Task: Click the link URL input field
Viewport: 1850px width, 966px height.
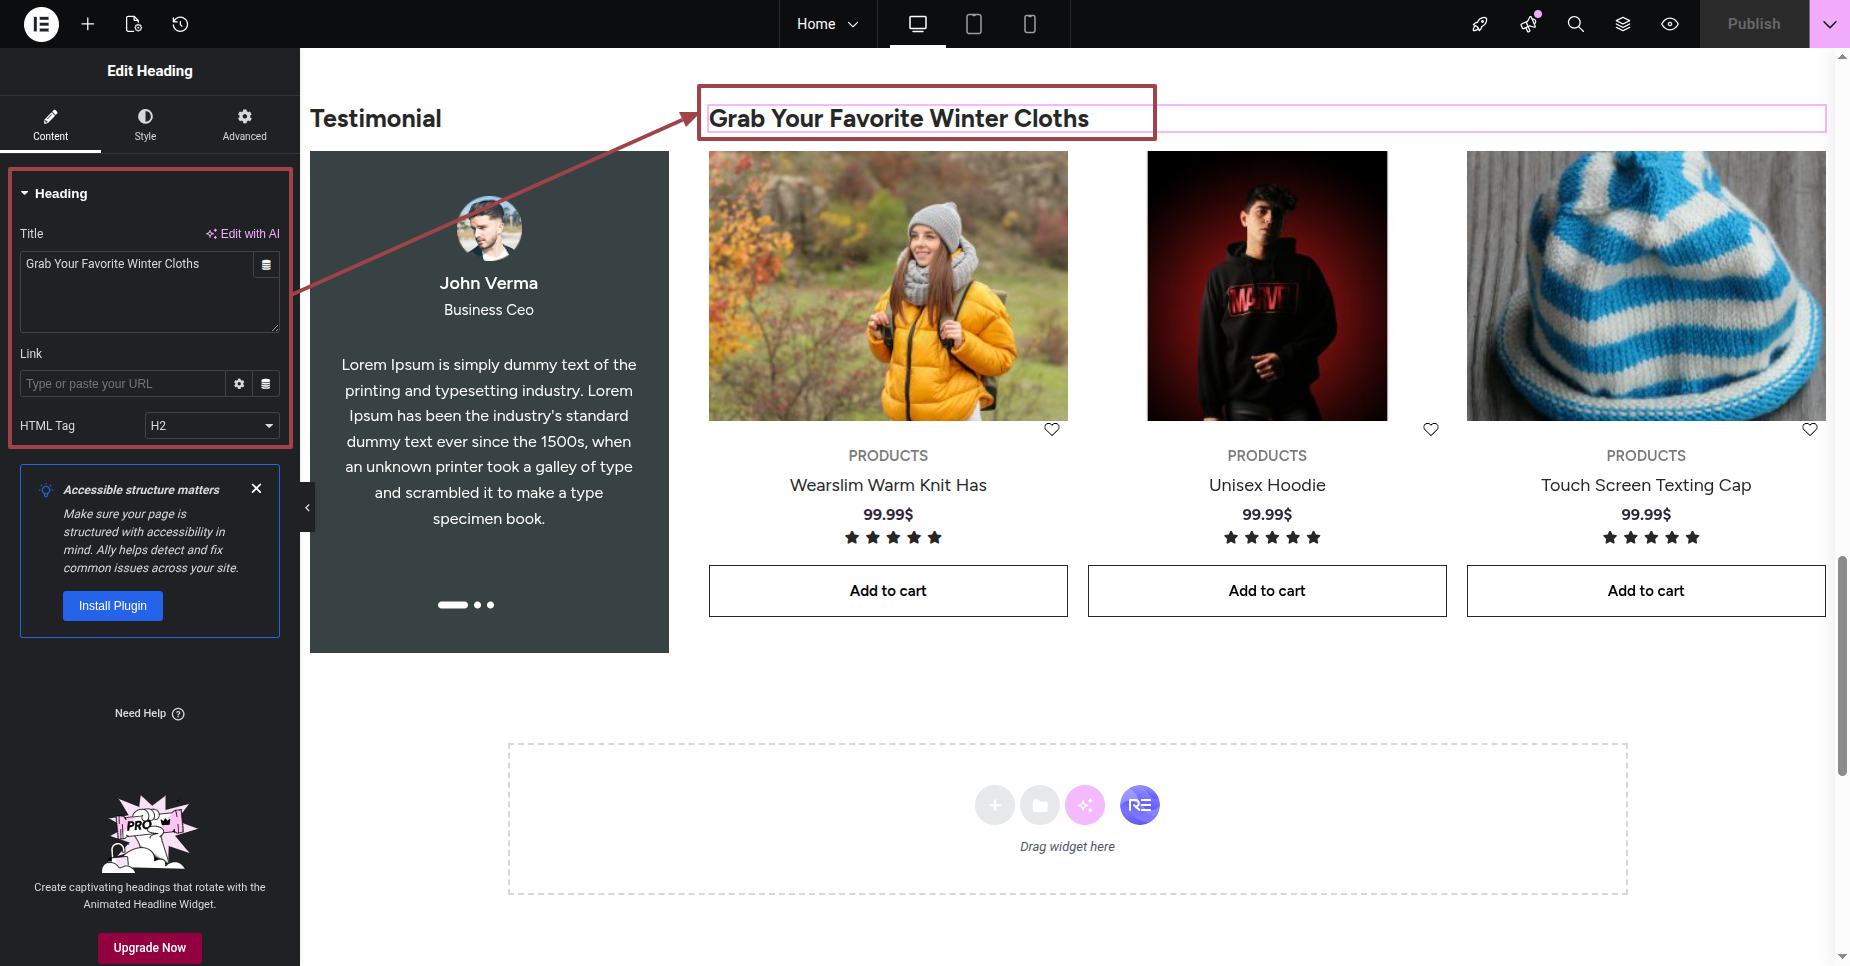Action: [122, 384]
